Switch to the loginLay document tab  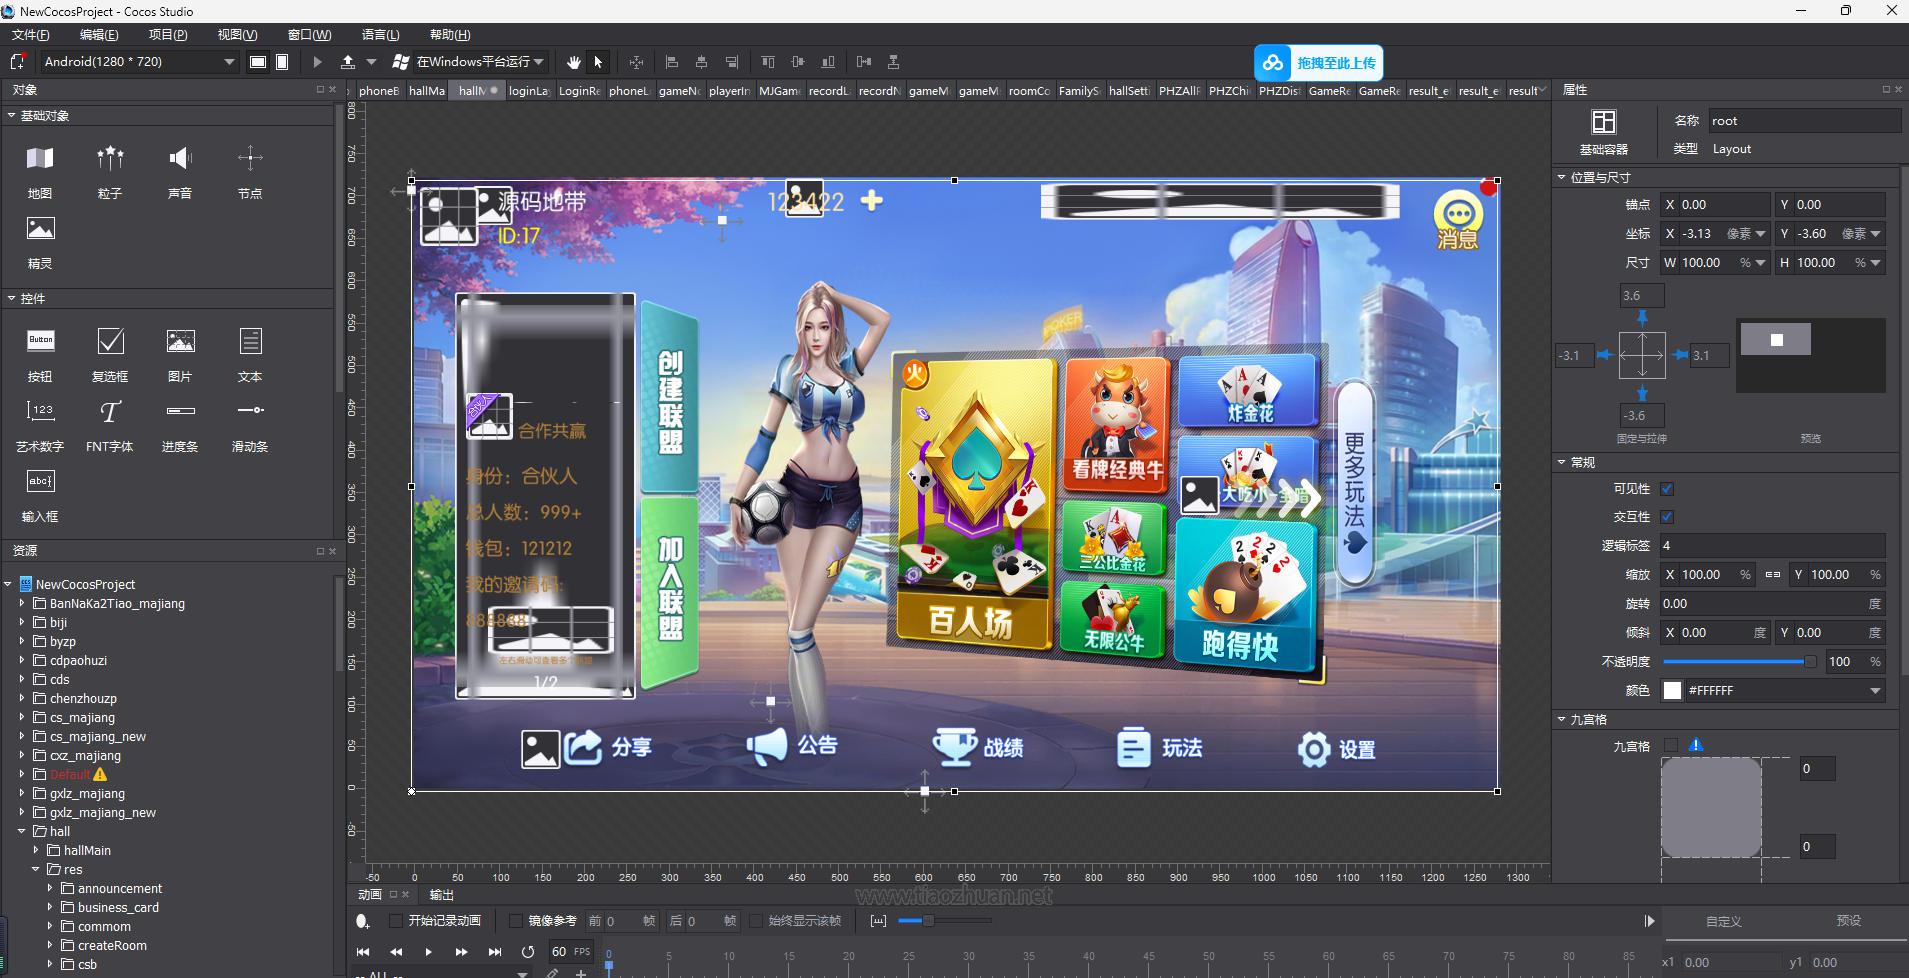coord(529,91)
